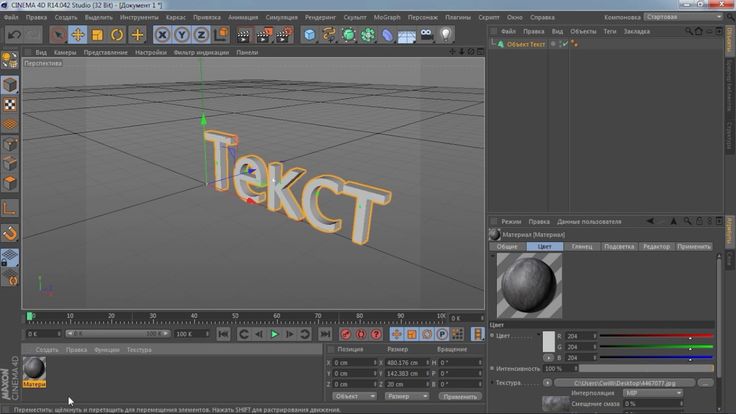Click the render to picture viewer icon
736x414 pixels.
(263, 35)
